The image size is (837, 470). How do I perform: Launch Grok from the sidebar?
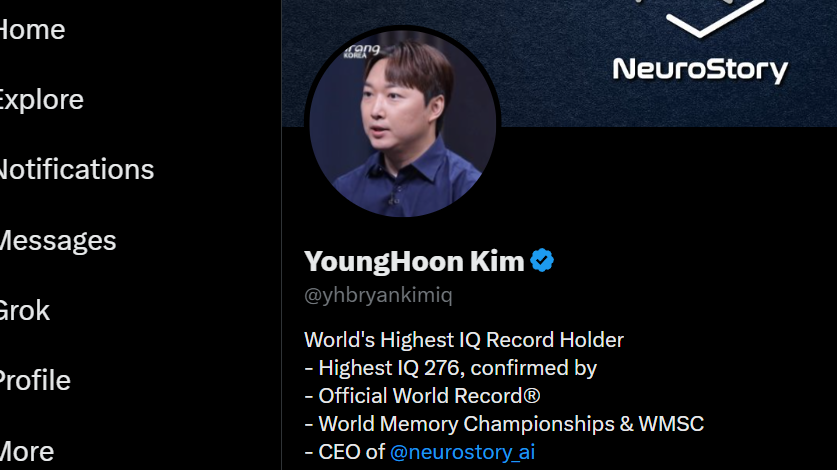24,310
